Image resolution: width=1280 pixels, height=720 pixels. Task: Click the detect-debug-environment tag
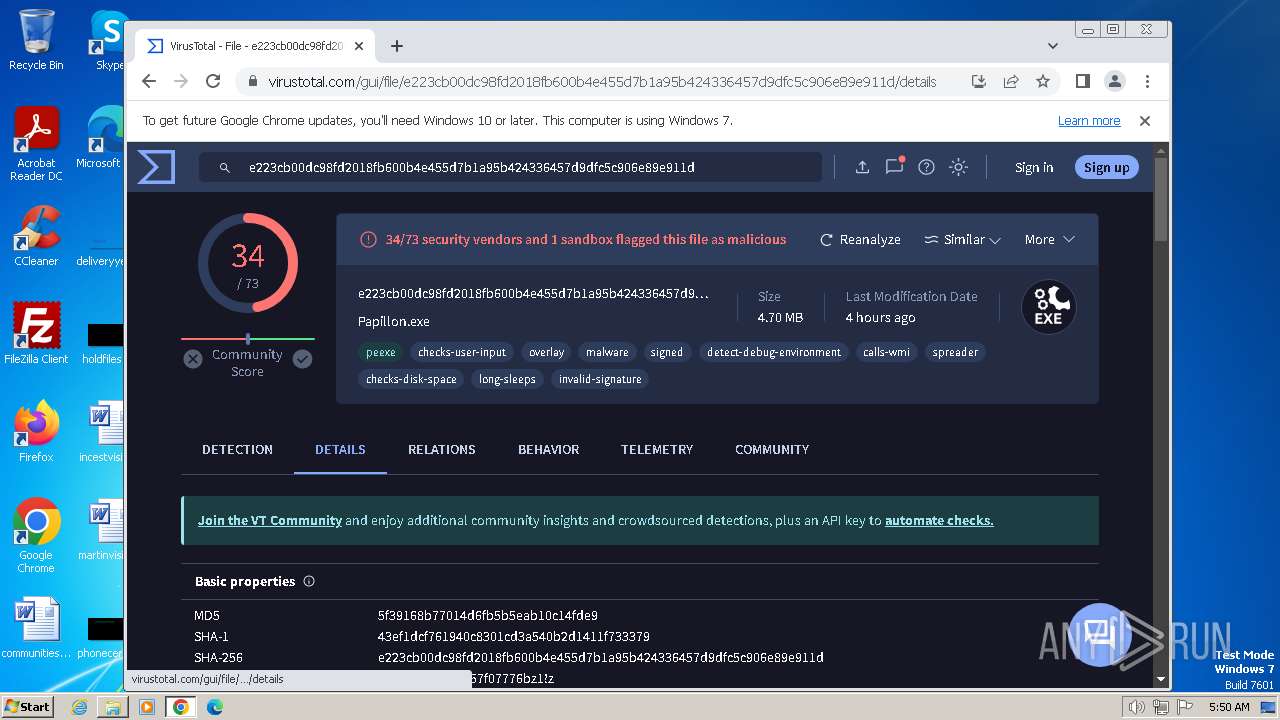[x=774, y=352]
